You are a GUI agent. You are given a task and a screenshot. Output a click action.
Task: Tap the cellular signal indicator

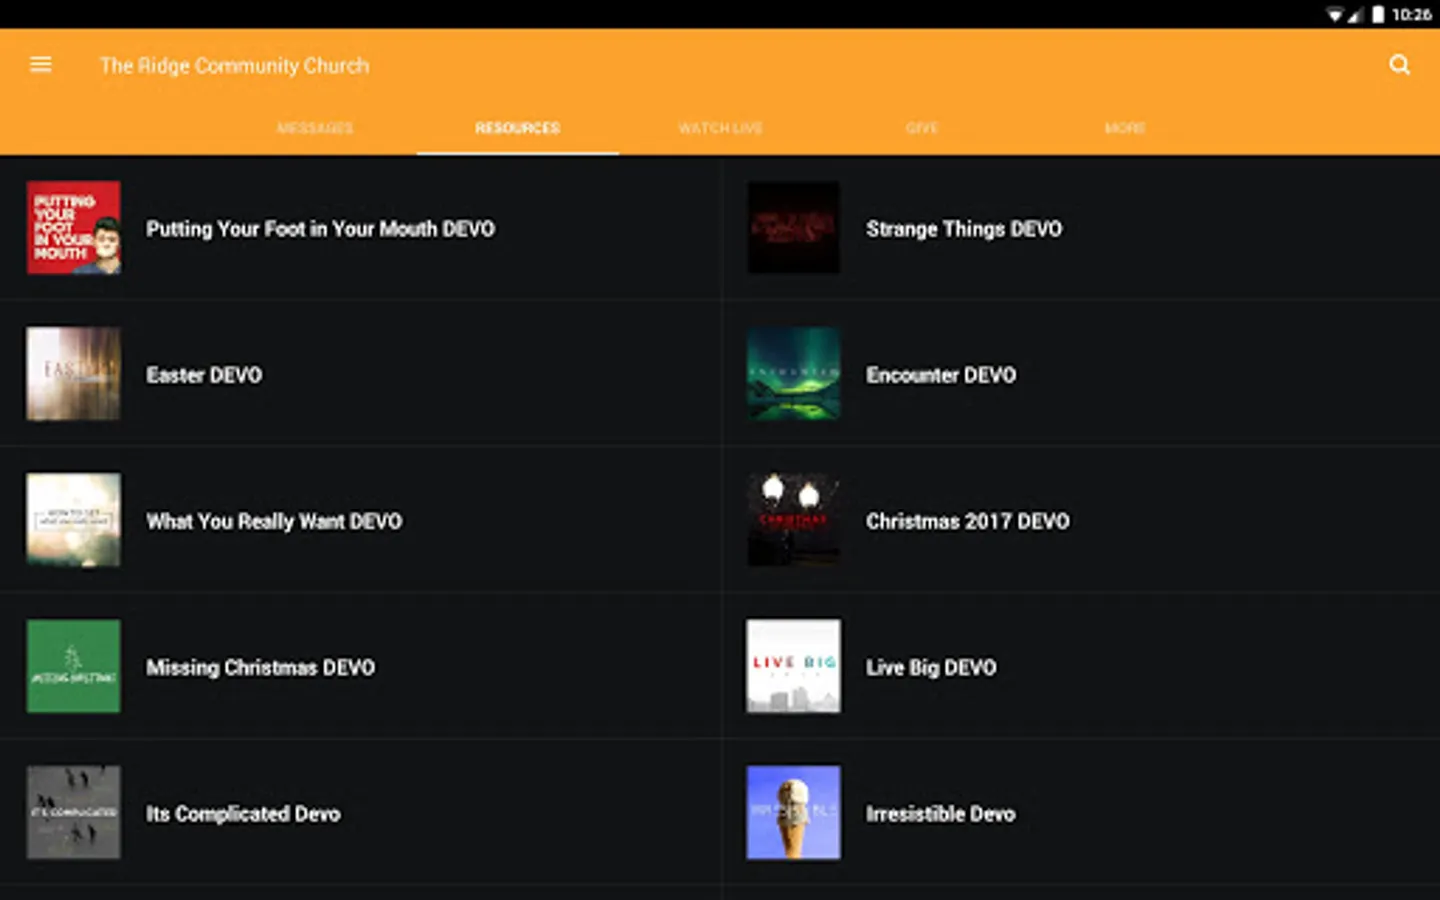click(1356, 14)
